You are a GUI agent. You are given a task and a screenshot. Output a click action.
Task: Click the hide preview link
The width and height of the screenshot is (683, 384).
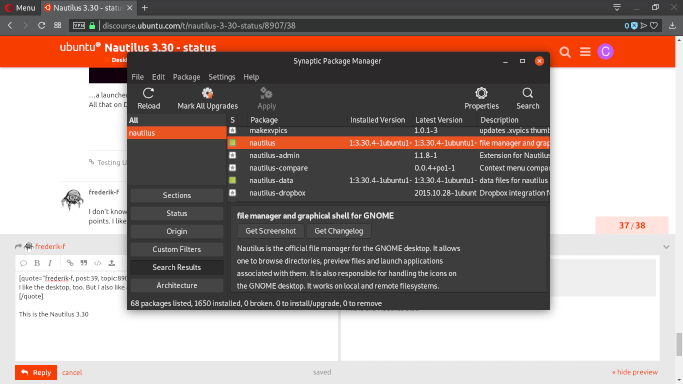pos(635,372)
